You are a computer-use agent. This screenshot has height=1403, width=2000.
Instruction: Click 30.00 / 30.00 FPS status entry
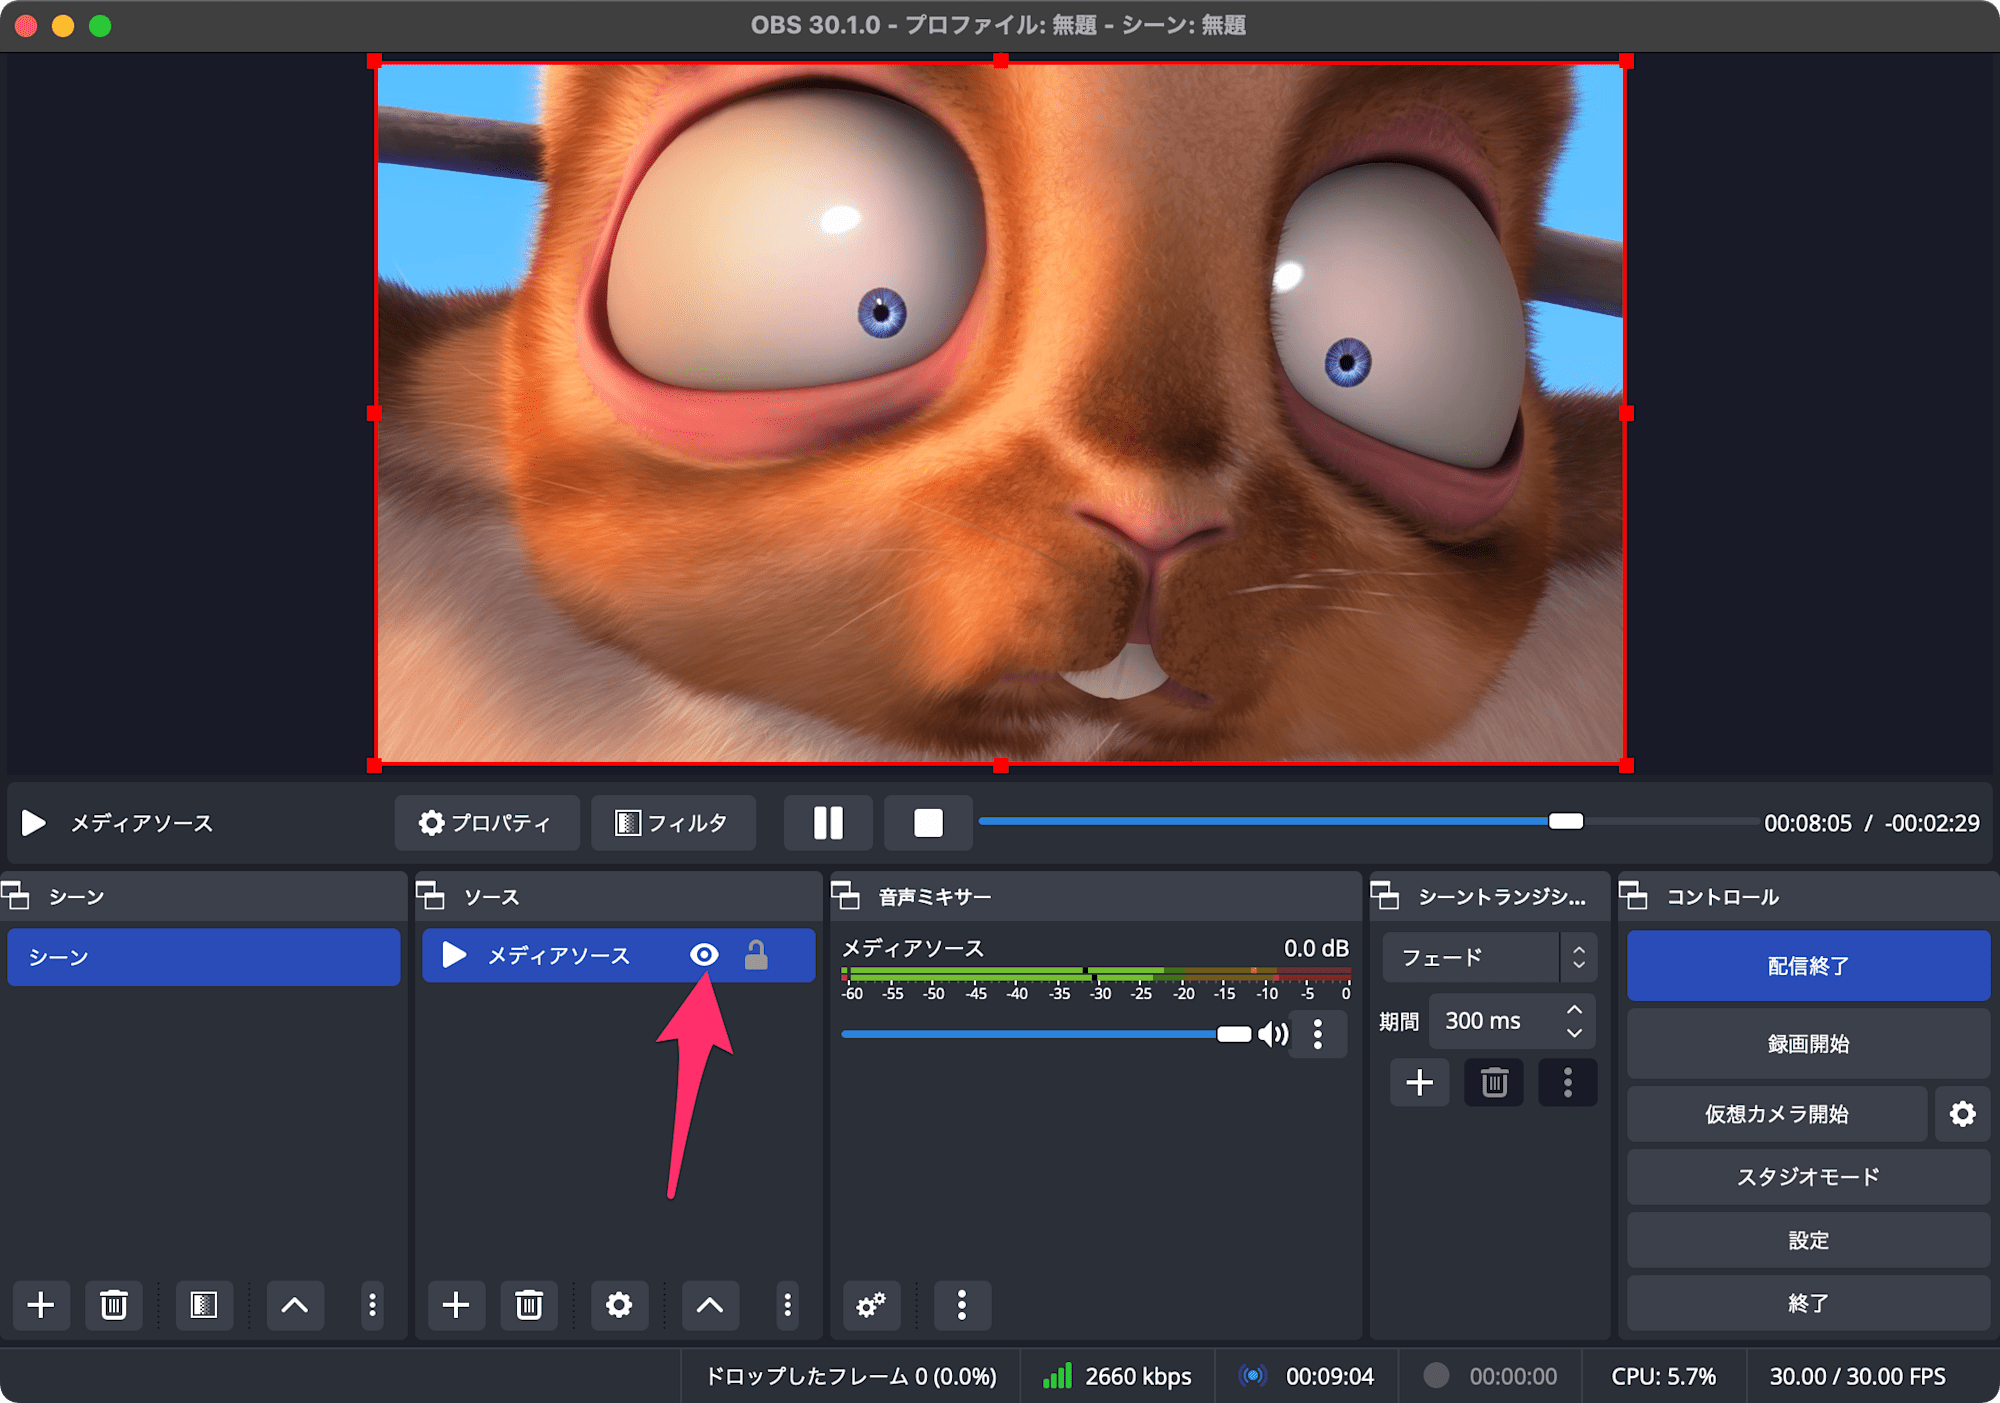click(x=1858, y=1377)
